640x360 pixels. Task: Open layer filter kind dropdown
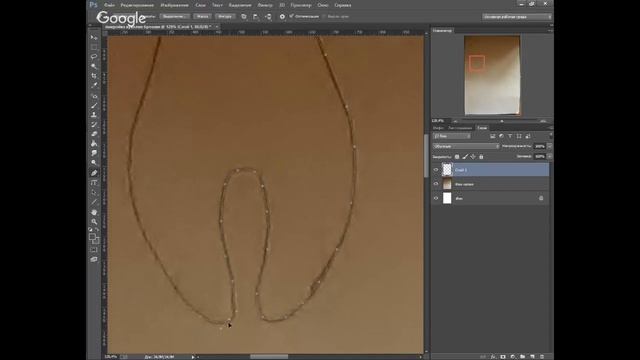[452, 136]
